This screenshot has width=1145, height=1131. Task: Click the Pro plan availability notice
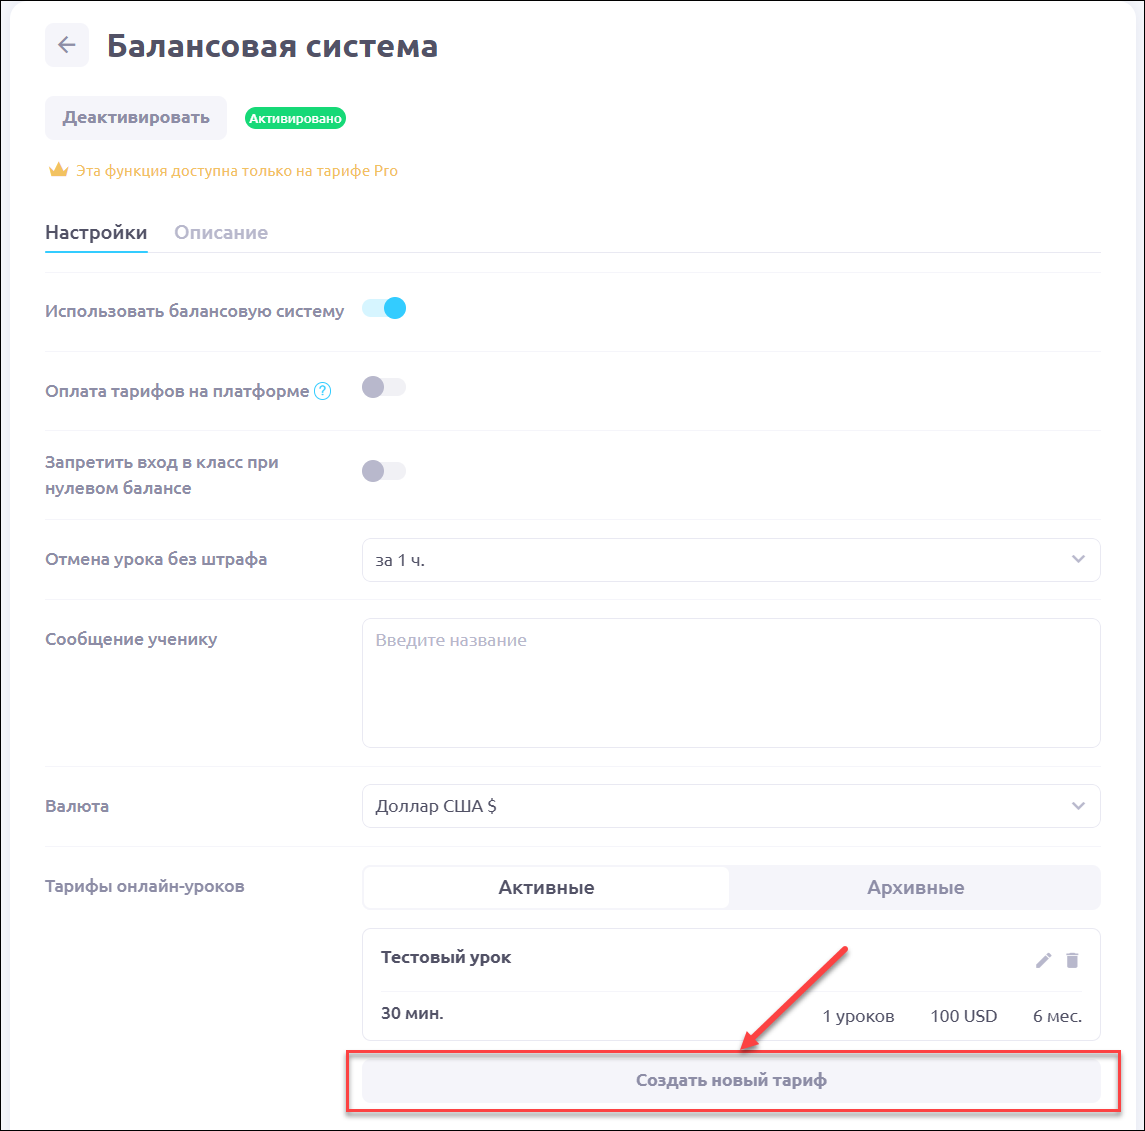point(237,171)
